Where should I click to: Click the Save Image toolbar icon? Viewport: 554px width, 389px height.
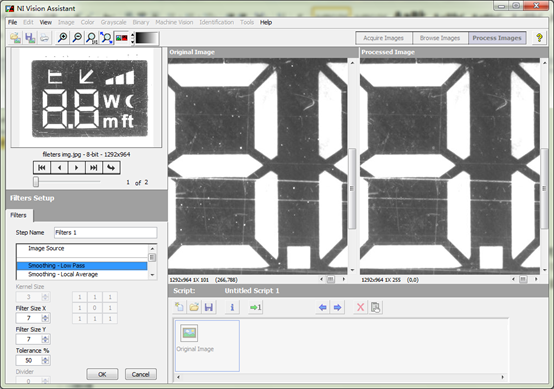(x=30, y=38)
